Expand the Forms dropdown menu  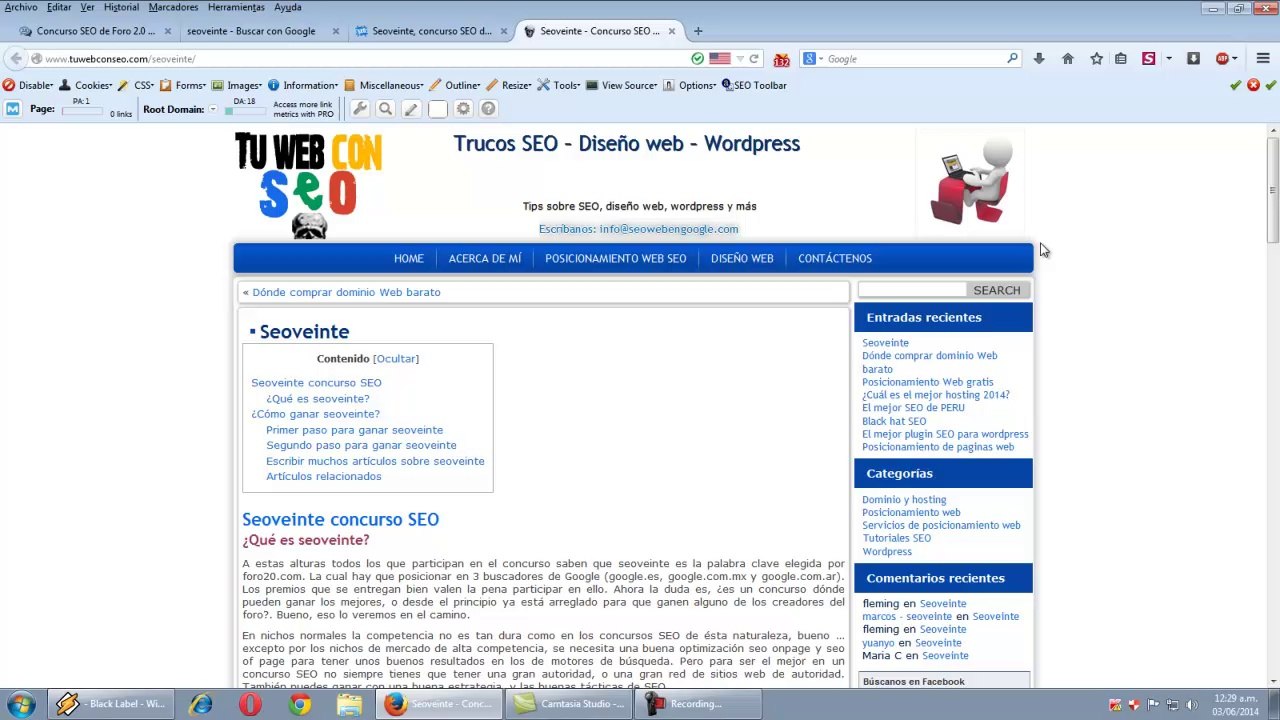183,86
